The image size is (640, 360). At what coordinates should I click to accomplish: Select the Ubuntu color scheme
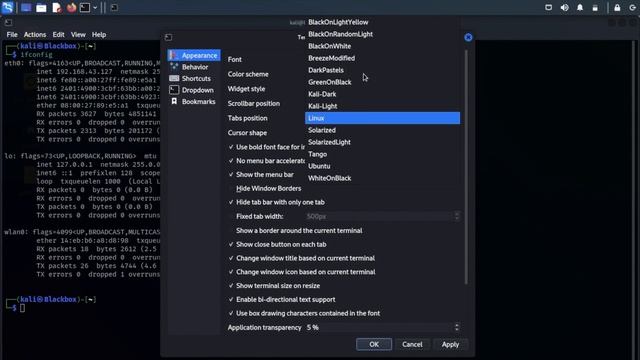382,166
